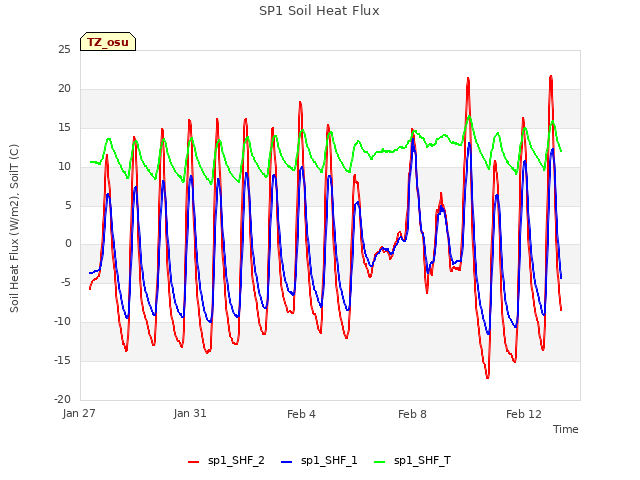Toggle the sp1_SHF_2 legend entry
This screenshot has width=640, height=480.
tap(226, 461)
